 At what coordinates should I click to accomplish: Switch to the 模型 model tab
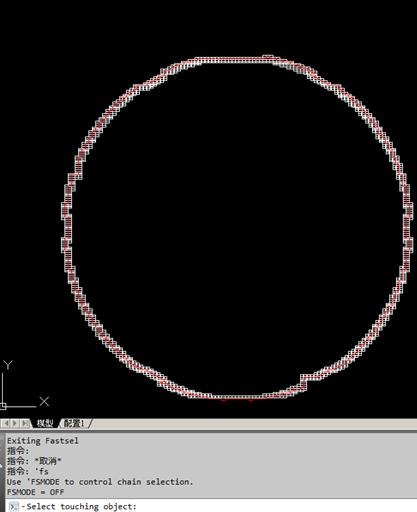pyautogui.click(x=45, y=423)
